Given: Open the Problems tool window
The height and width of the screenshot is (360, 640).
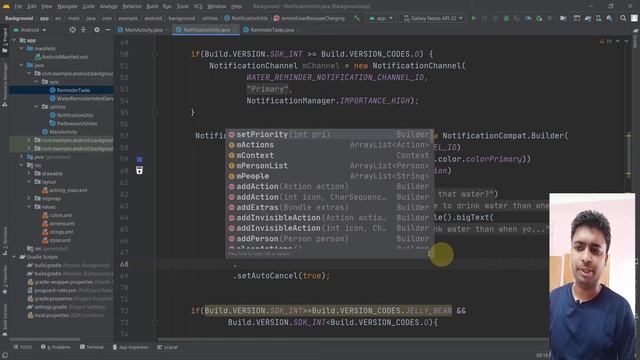Looking at the screenshot, I should [x=56, y=347].
